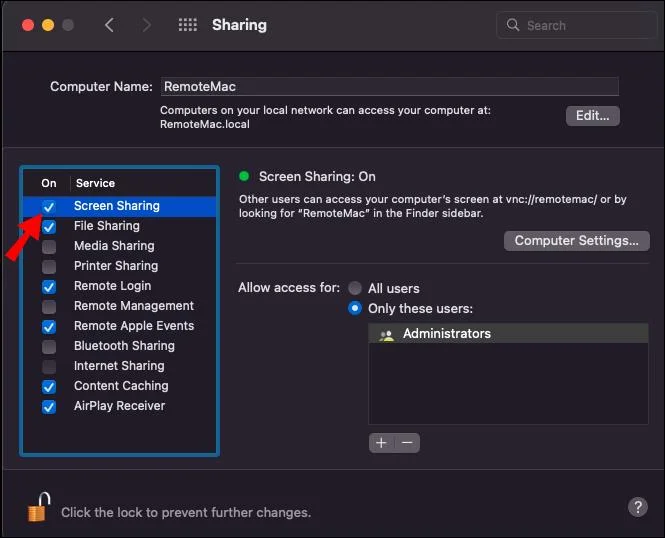Open the help question mark button

pos(637,508)
